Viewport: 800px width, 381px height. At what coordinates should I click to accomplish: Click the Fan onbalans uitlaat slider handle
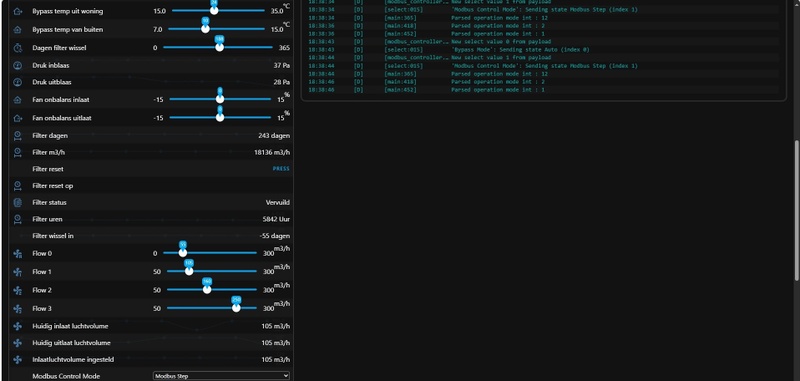[220, 117]
